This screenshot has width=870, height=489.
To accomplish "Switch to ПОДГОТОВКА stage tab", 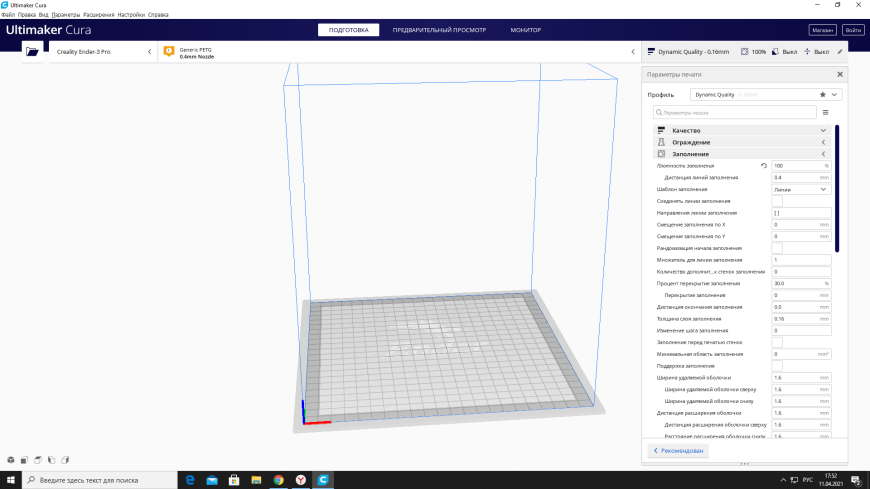I will click(348, 30).
